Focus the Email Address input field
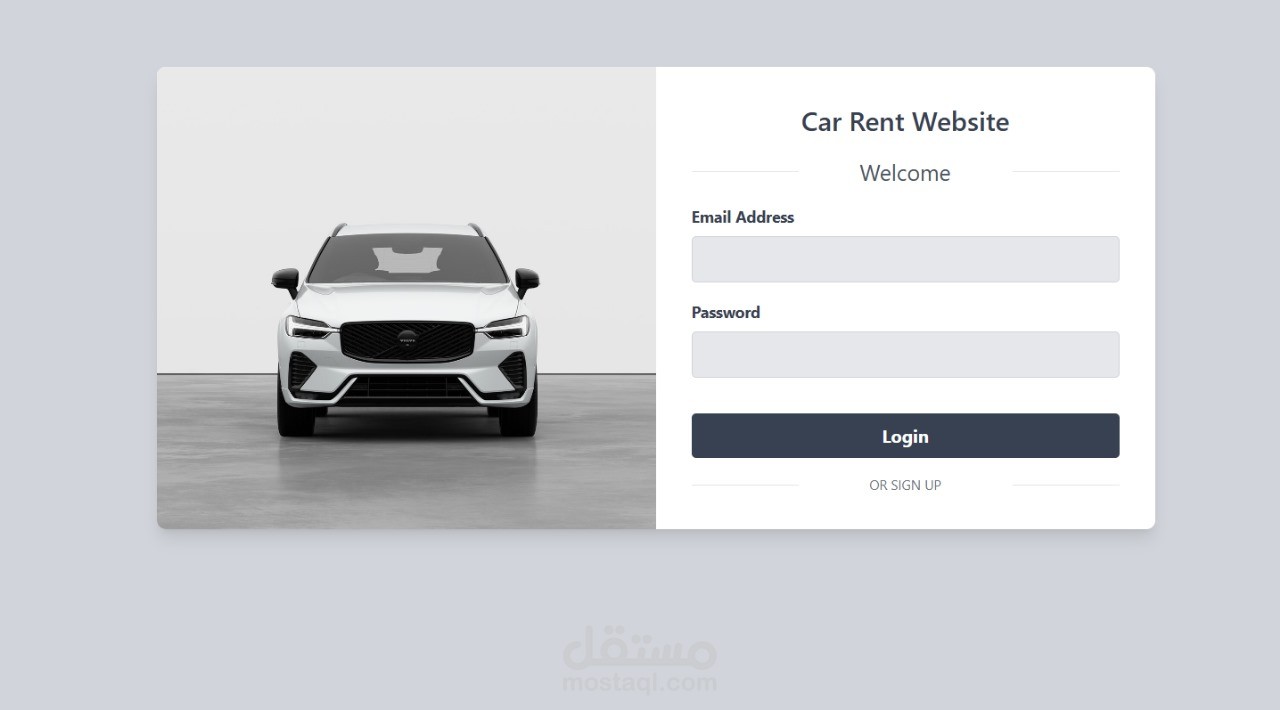The width and height of the screenshot is (1280, 710). click(905, 259)
